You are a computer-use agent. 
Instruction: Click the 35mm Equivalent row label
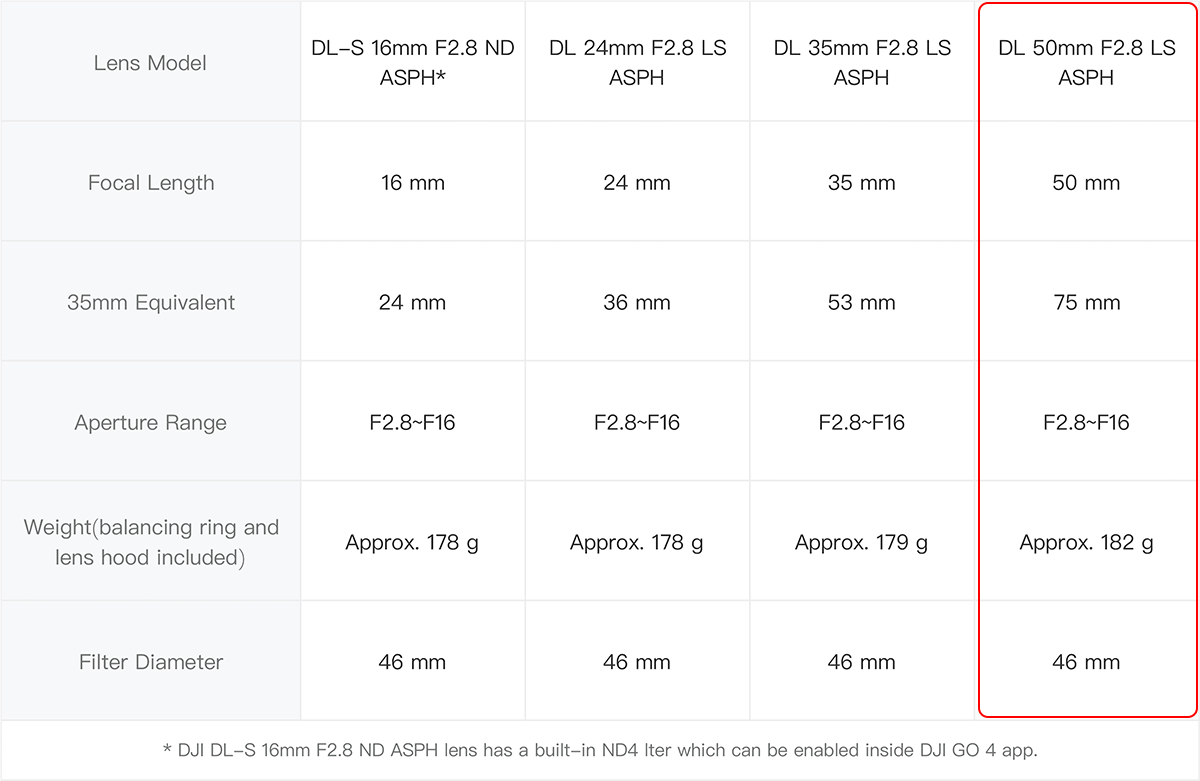click(151, 303)
